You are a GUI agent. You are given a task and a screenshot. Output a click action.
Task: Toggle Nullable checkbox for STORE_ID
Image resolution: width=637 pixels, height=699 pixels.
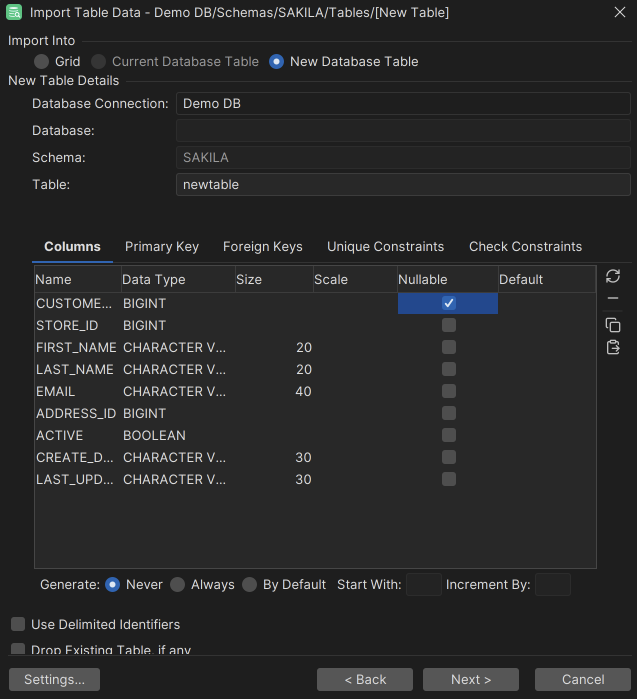click(x=449, y=325)
